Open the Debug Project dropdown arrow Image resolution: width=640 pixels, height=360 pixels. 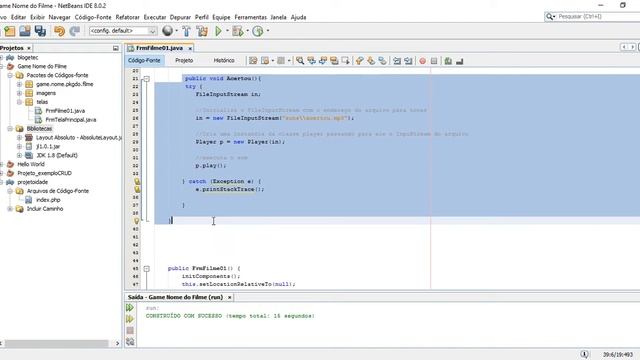[x=247, y=31]
